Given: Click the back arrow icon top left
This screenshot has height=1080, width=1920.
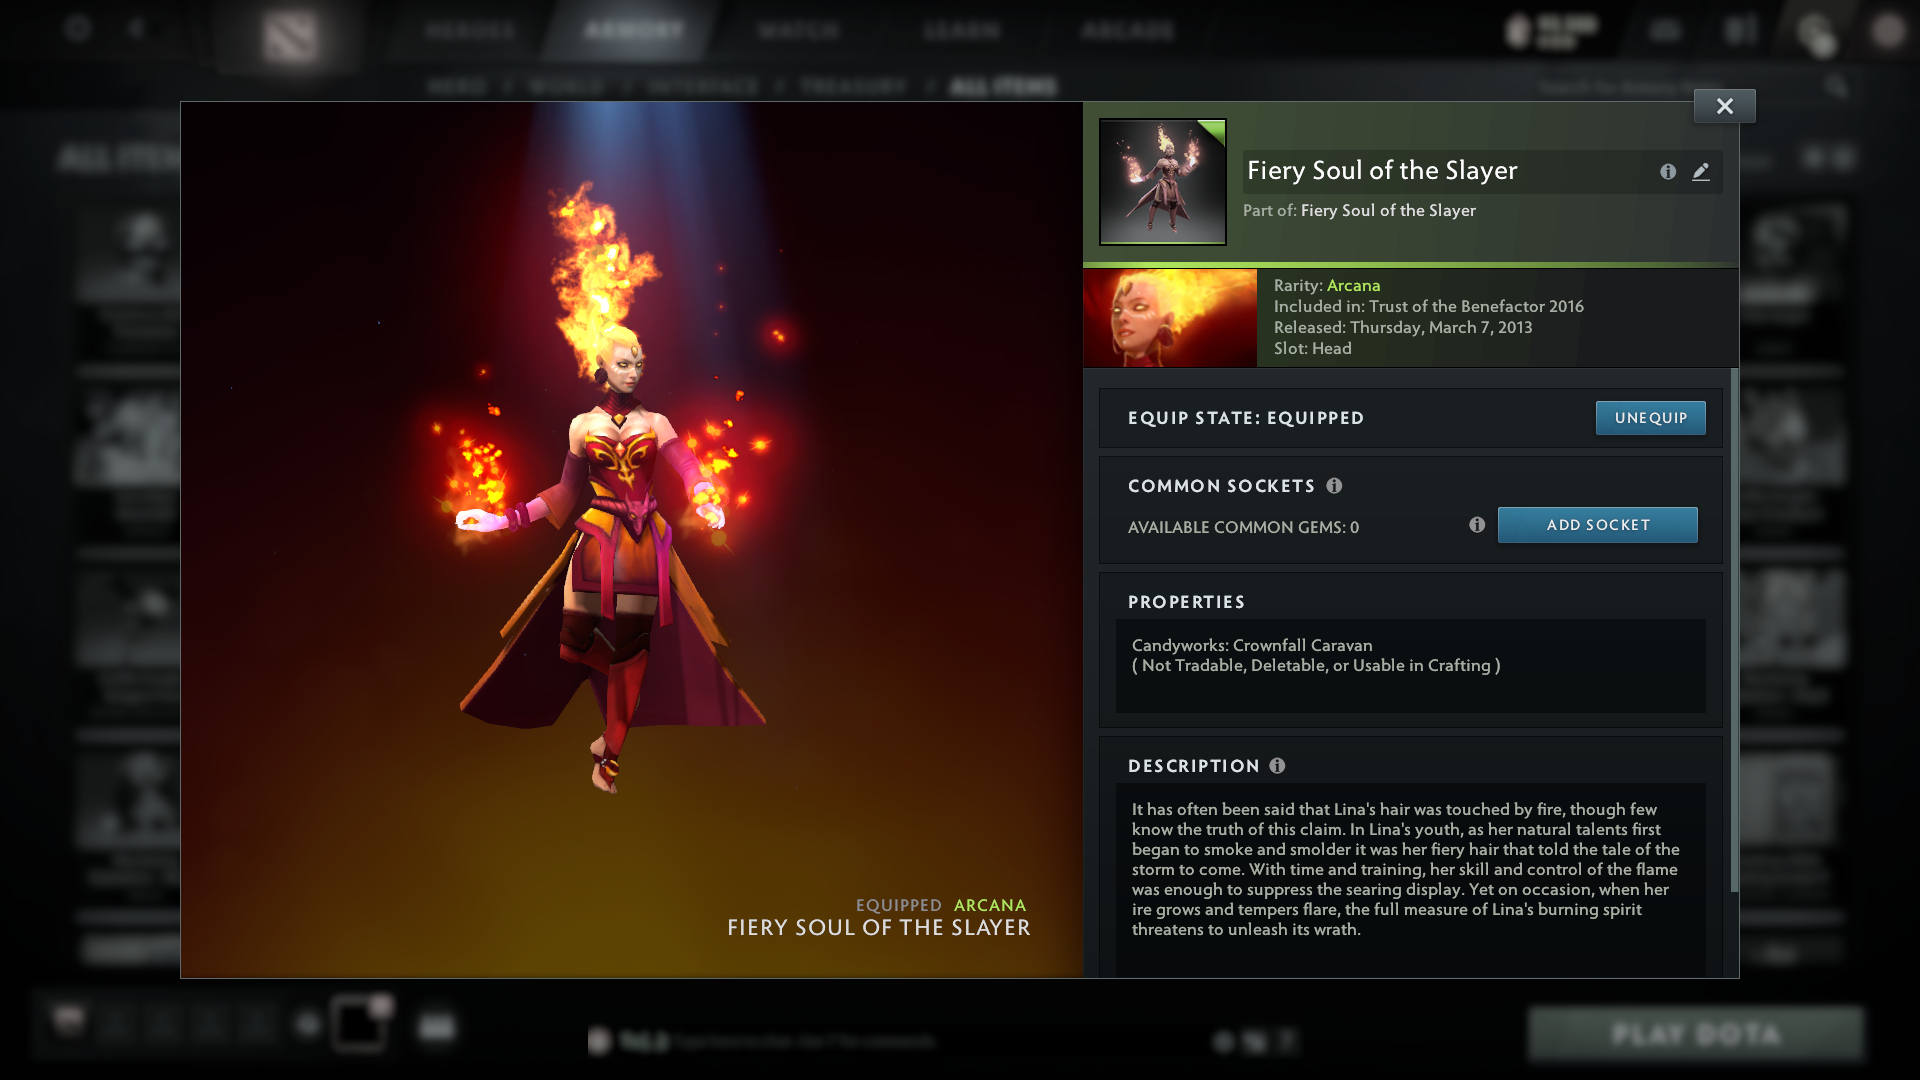Looking at the screenshot, I should 138,30.
